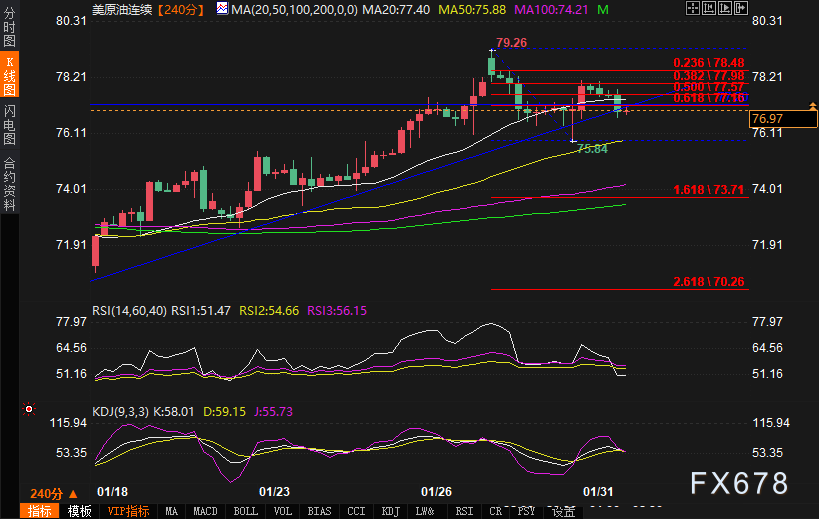Click the RSI3:56.15 value

[x=337, y=311]
